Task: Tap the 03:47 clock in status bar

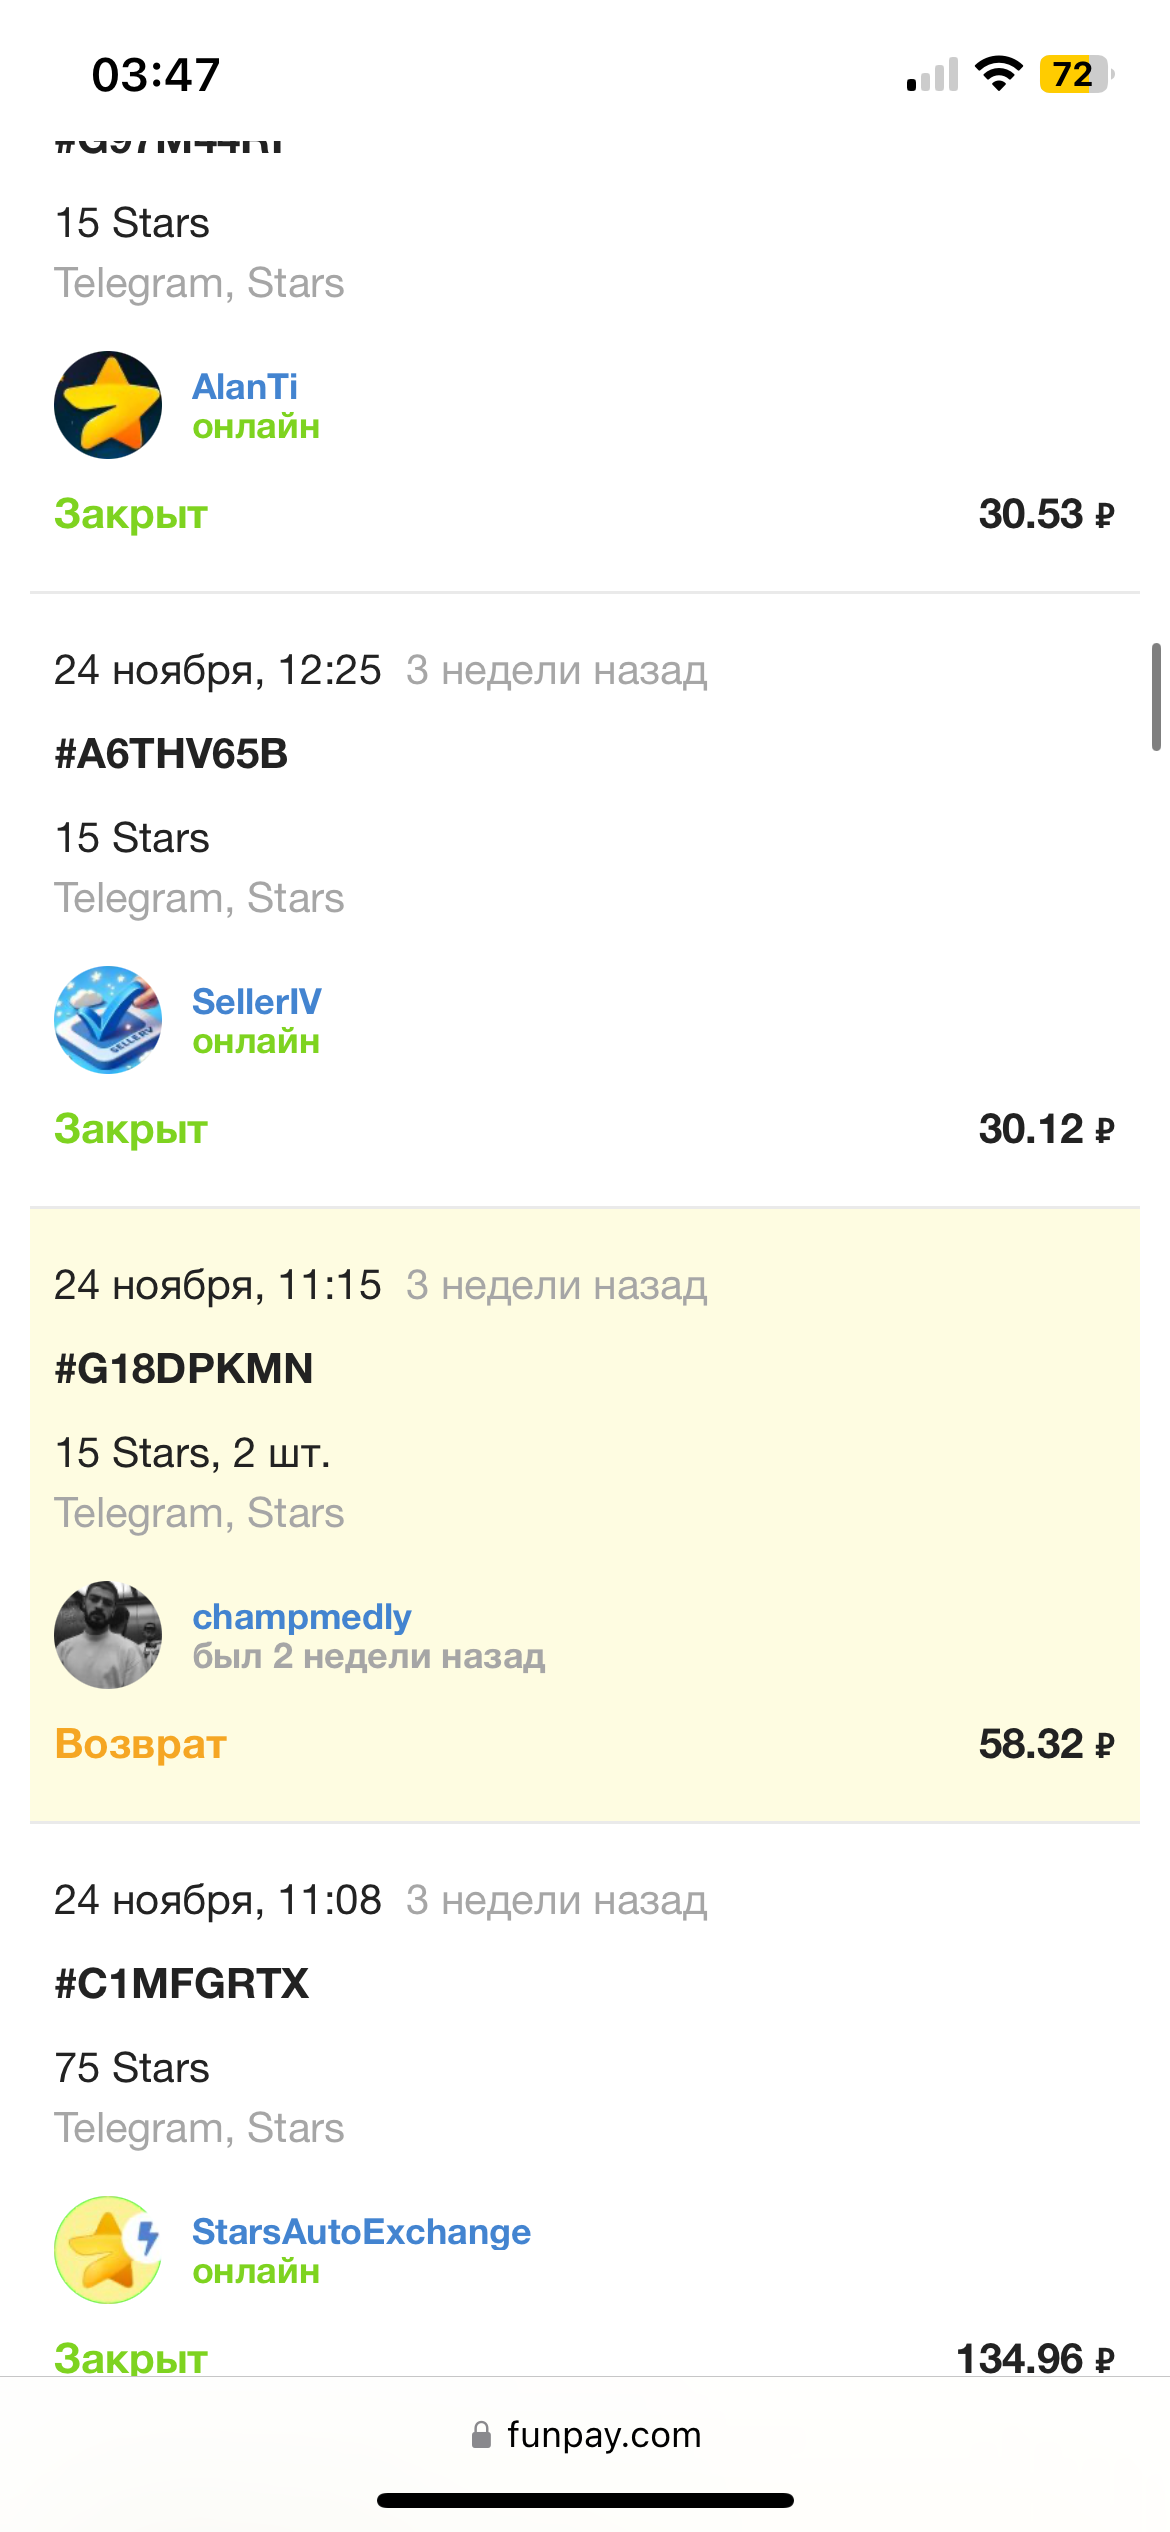Action: pos(156,75)
